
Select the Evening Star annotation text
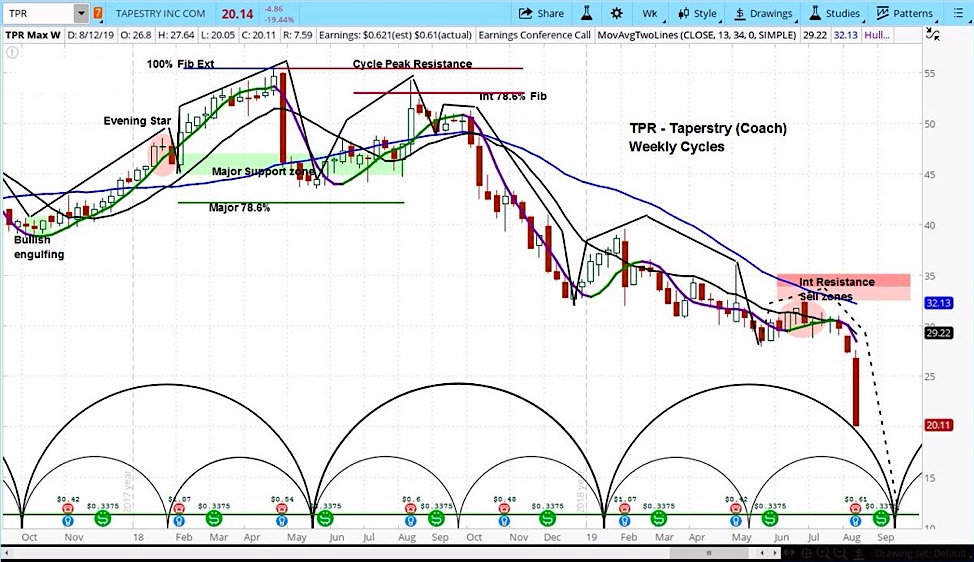[x=137, y=121]
